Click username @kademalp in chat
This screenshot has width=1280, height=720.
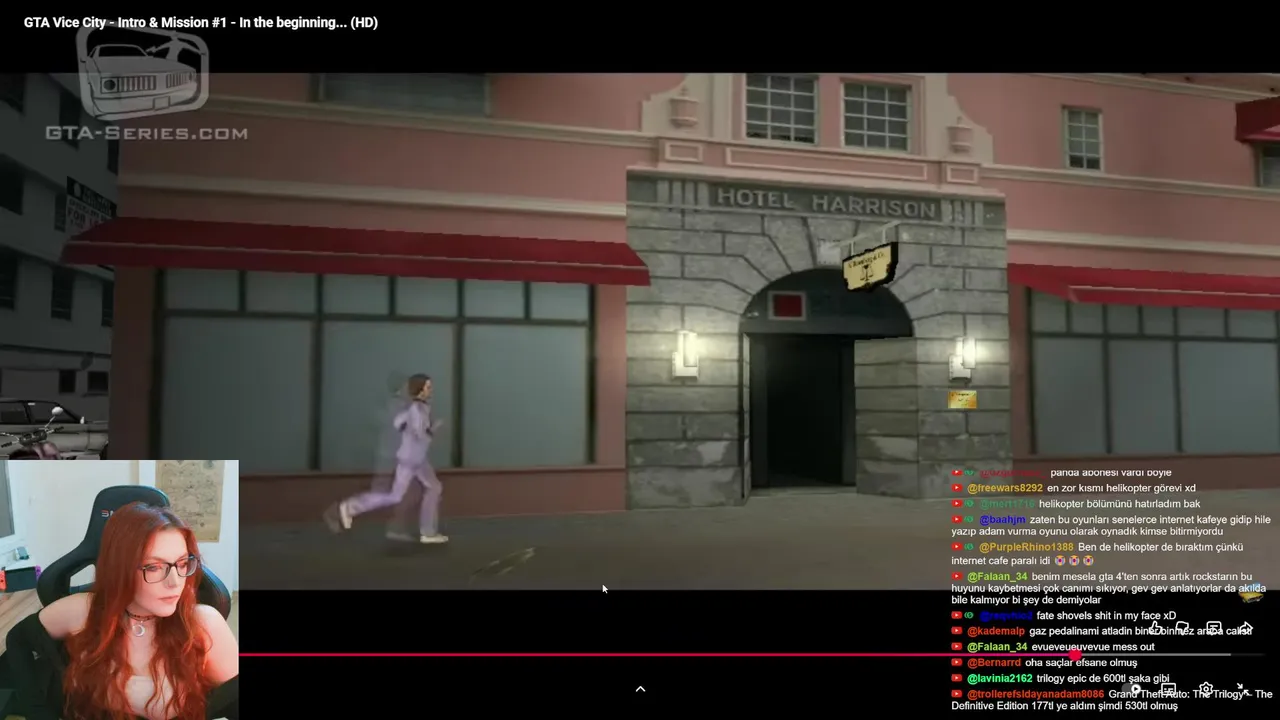coord(996,631)
